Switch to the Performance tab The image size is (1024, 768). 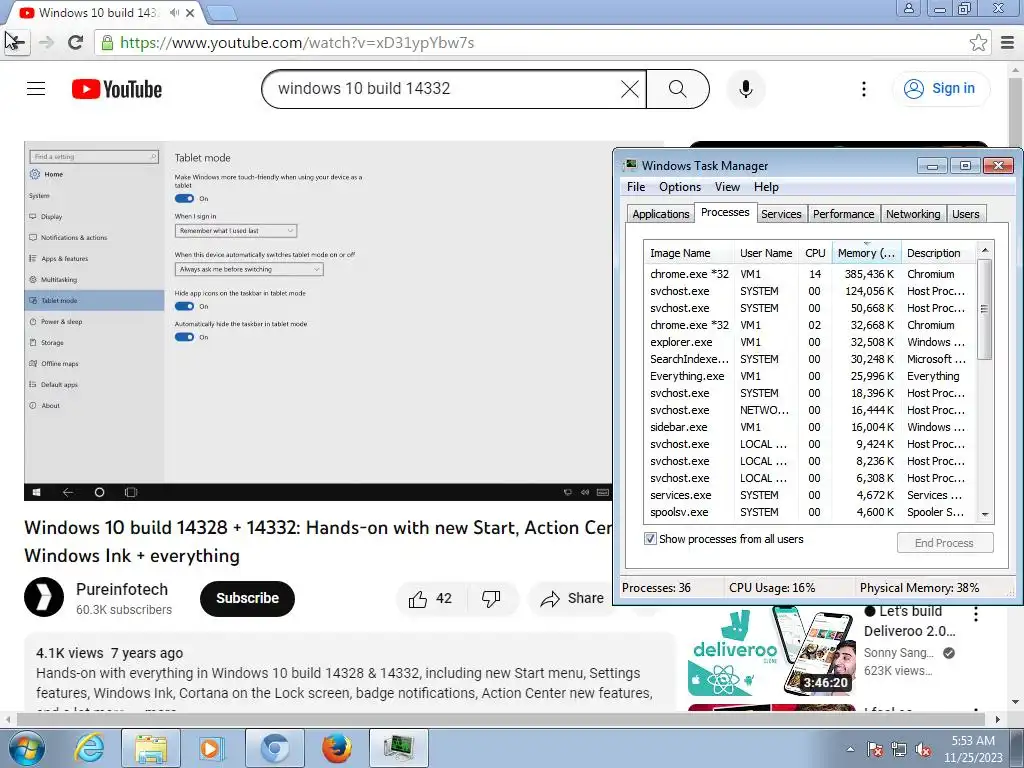[x=843, y=214]
